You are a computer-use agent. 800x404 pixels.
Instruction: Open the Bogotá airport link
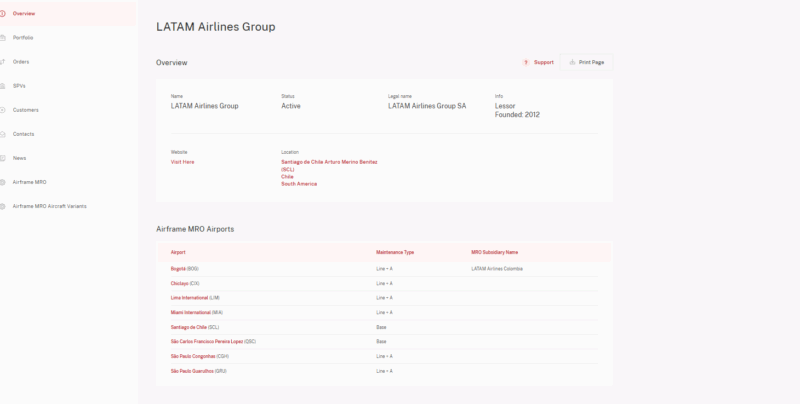click(x=178, y=269)
